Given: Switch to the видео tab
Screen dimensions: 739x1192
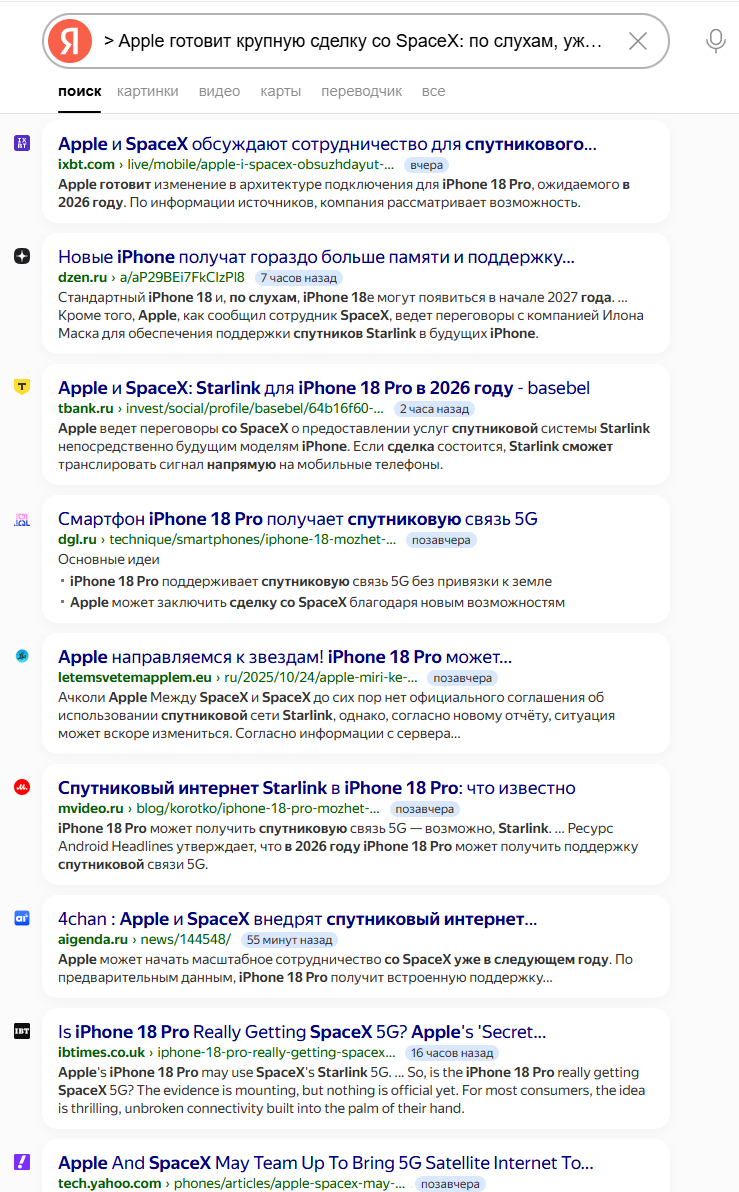Looking at the screenshot, I should [219, 91].
